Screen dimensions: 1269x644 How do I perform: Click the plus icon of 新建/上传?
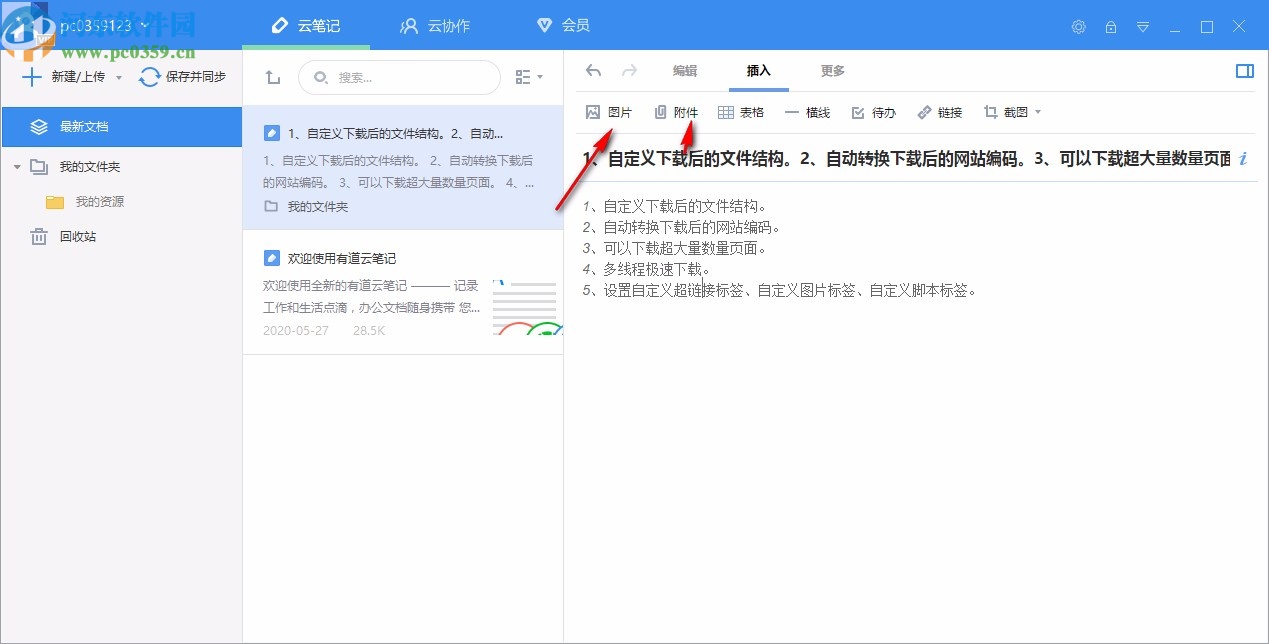click(x=33, y=77)
